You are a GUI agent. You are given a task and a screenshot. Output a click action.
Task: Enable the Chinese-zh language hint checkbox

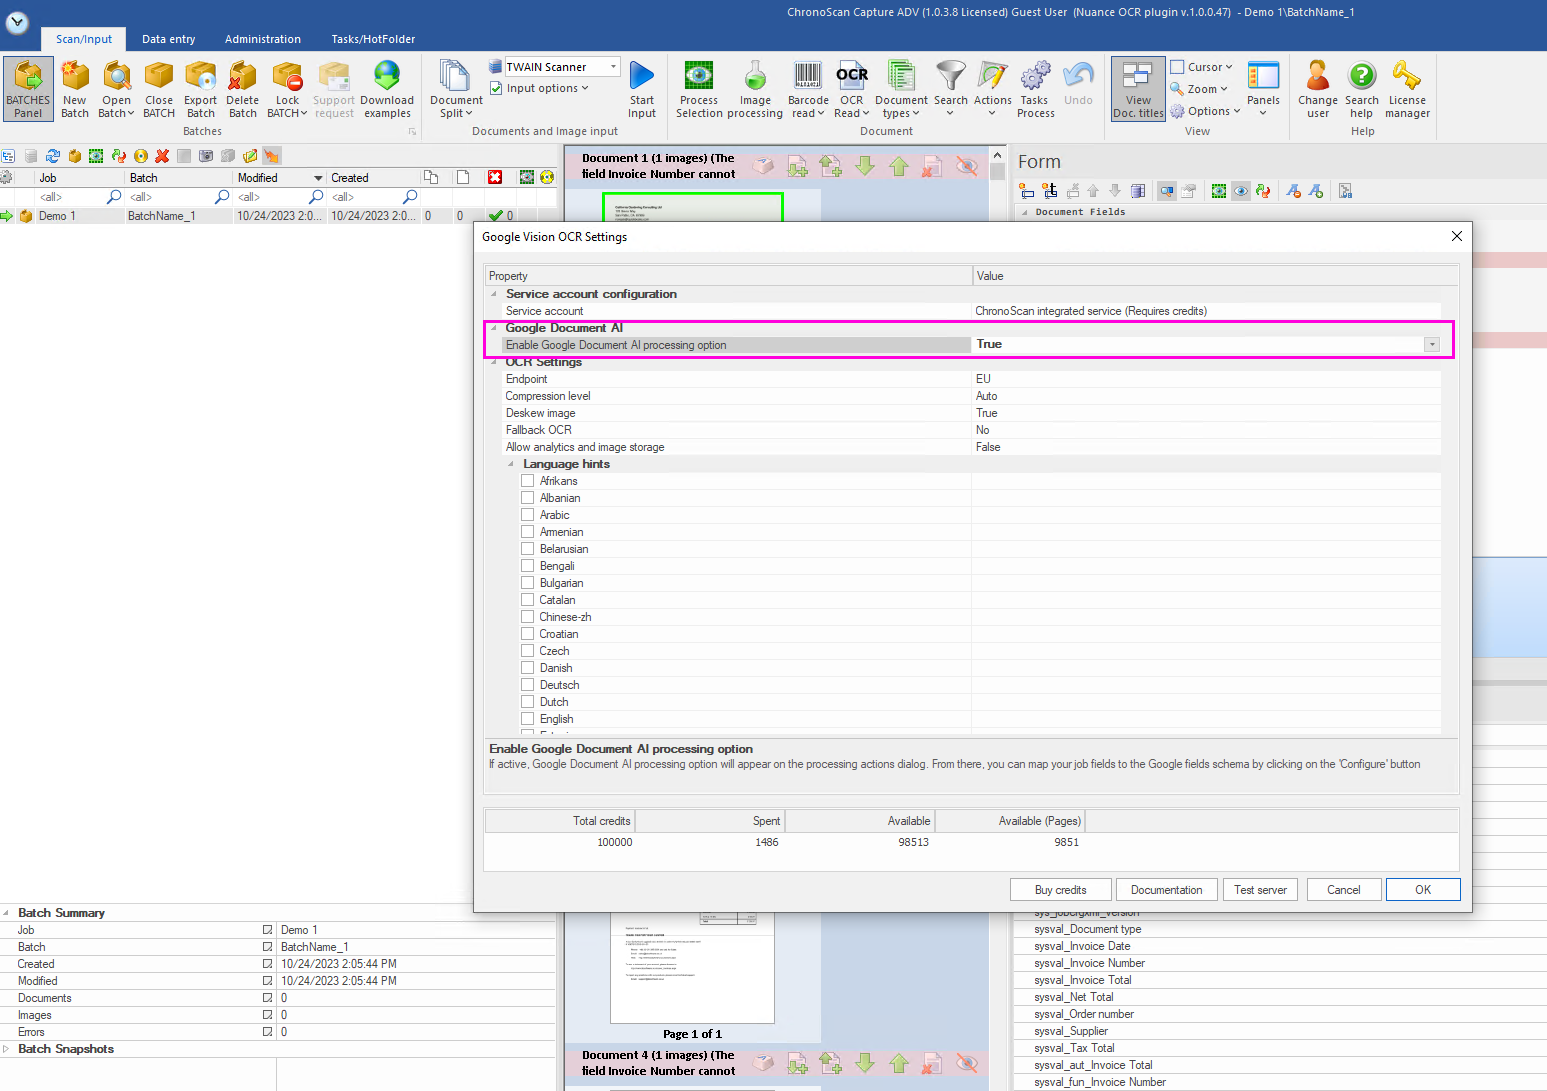click(x=528, y=617)
